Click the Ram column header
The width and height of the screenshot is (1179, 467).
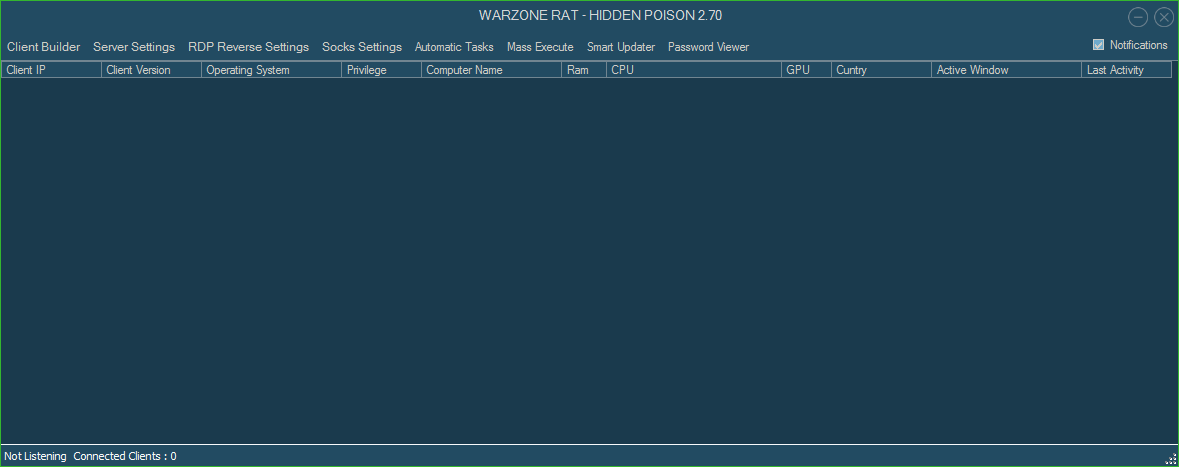583,70
